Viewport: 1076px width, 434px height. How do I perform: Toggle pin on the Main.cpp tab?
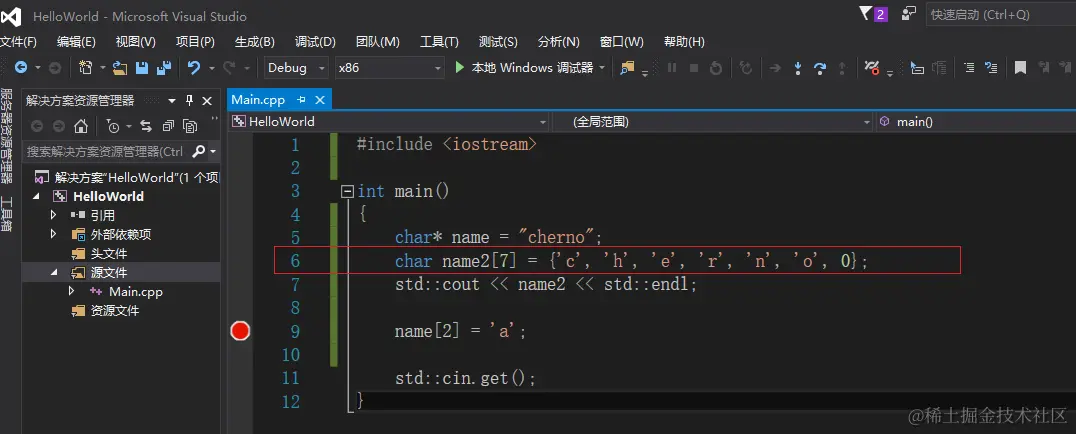click(x=301, y=100)
